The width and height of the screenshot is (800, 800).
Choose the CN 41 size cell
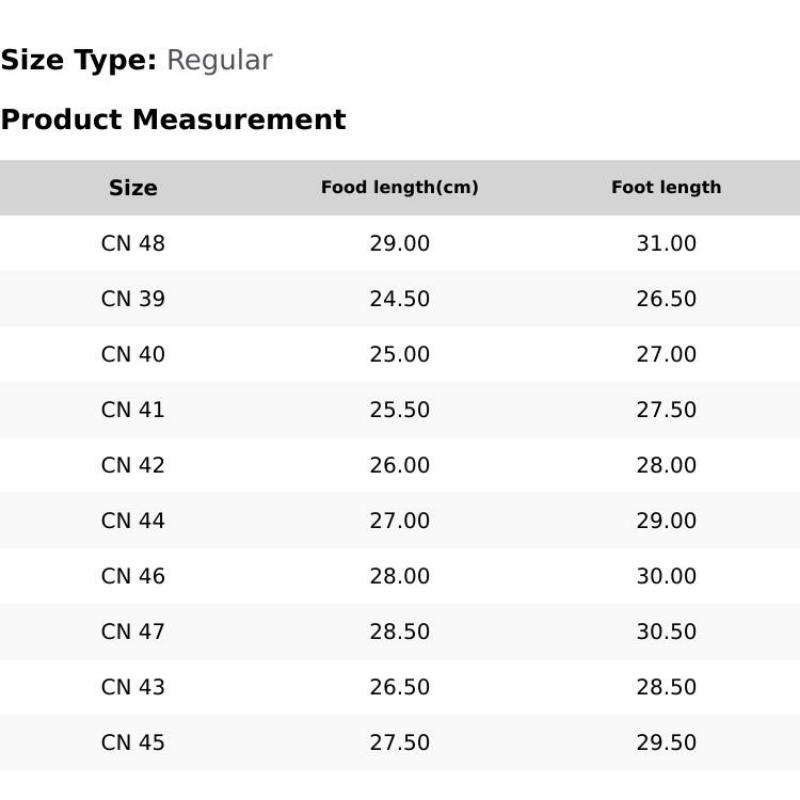[133, 410]
